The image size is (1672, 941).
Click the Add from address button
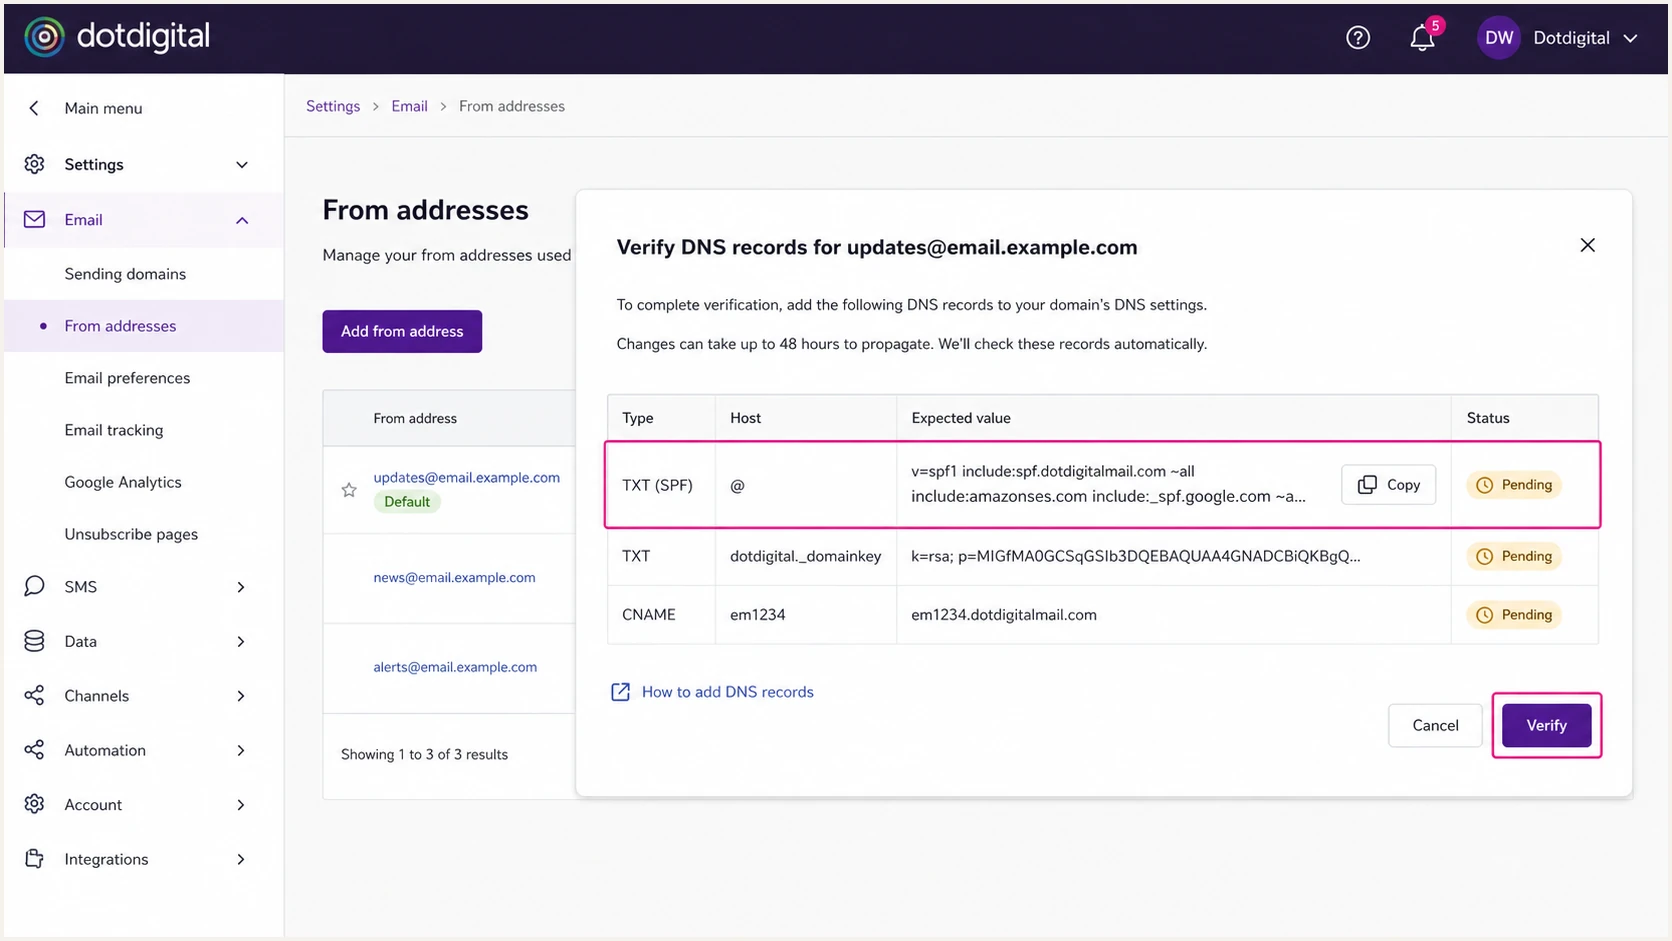(x=402, y=331)
